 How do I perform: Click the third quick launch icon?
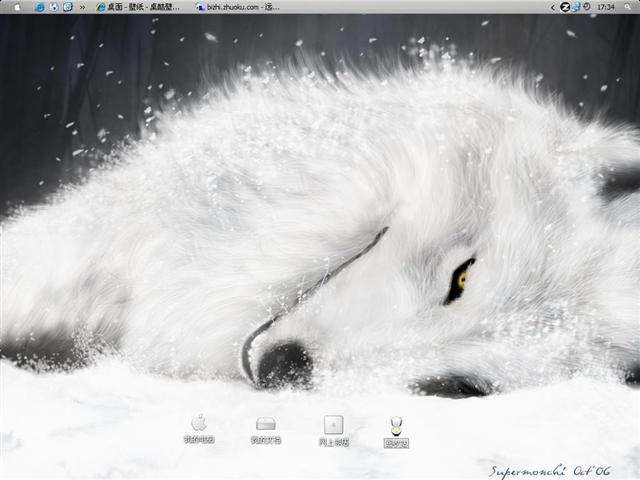(x=67, y=6)
